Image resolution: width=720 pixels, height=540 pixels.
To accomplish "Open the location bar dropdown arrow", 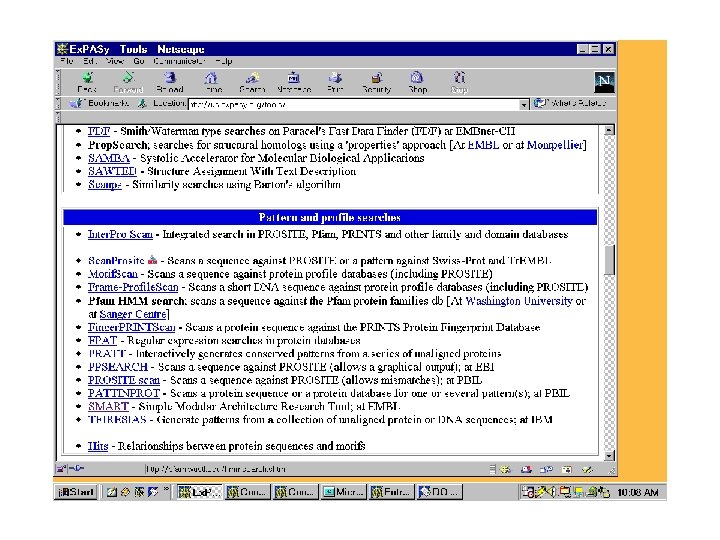I will [524, 105].
